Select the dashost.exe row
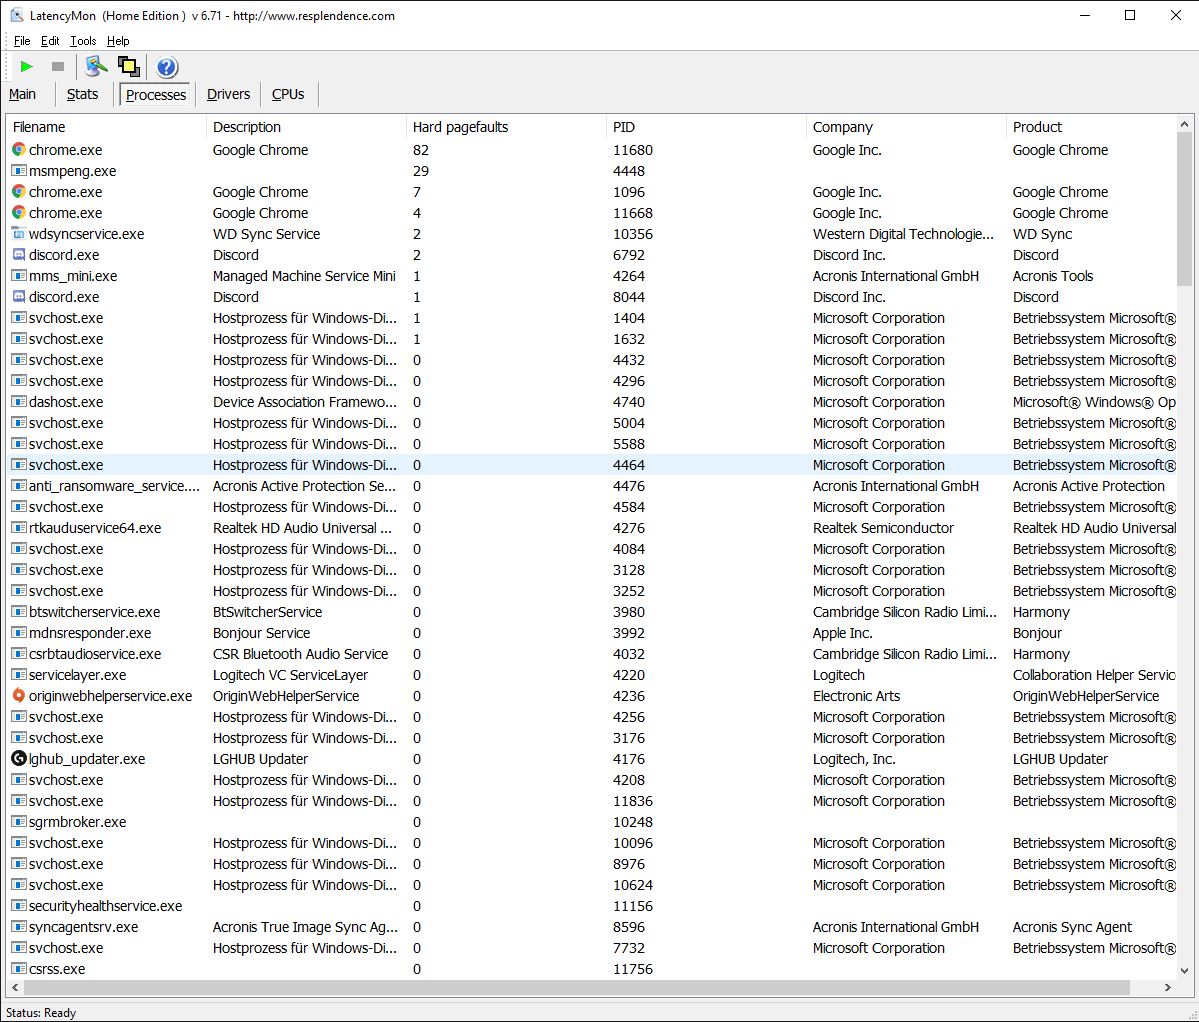Viewport: 1199px width, 1022px height. click(592, 402)
